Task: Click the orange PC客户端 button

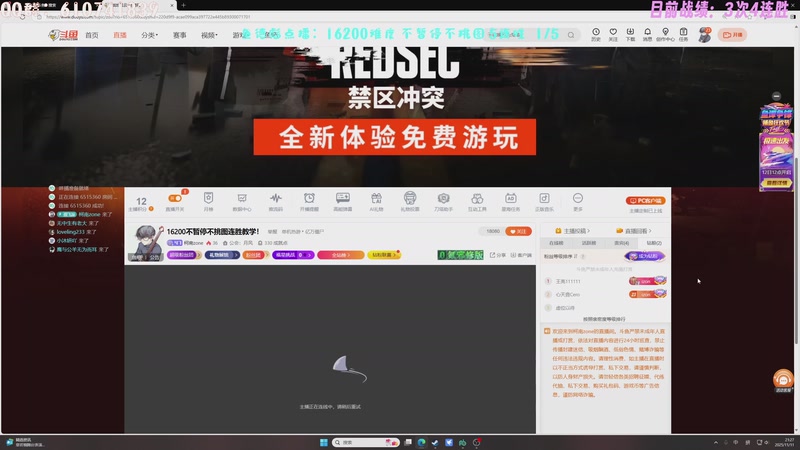Action: pyautogui.click(x=645, y=201)
